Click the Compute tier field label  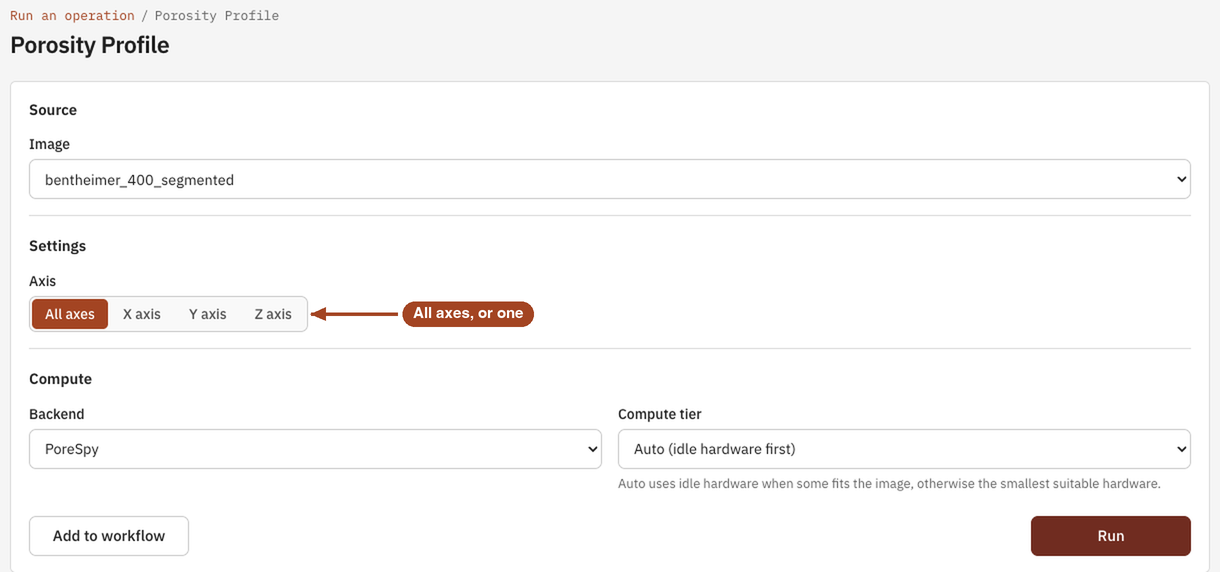[660, 414]
